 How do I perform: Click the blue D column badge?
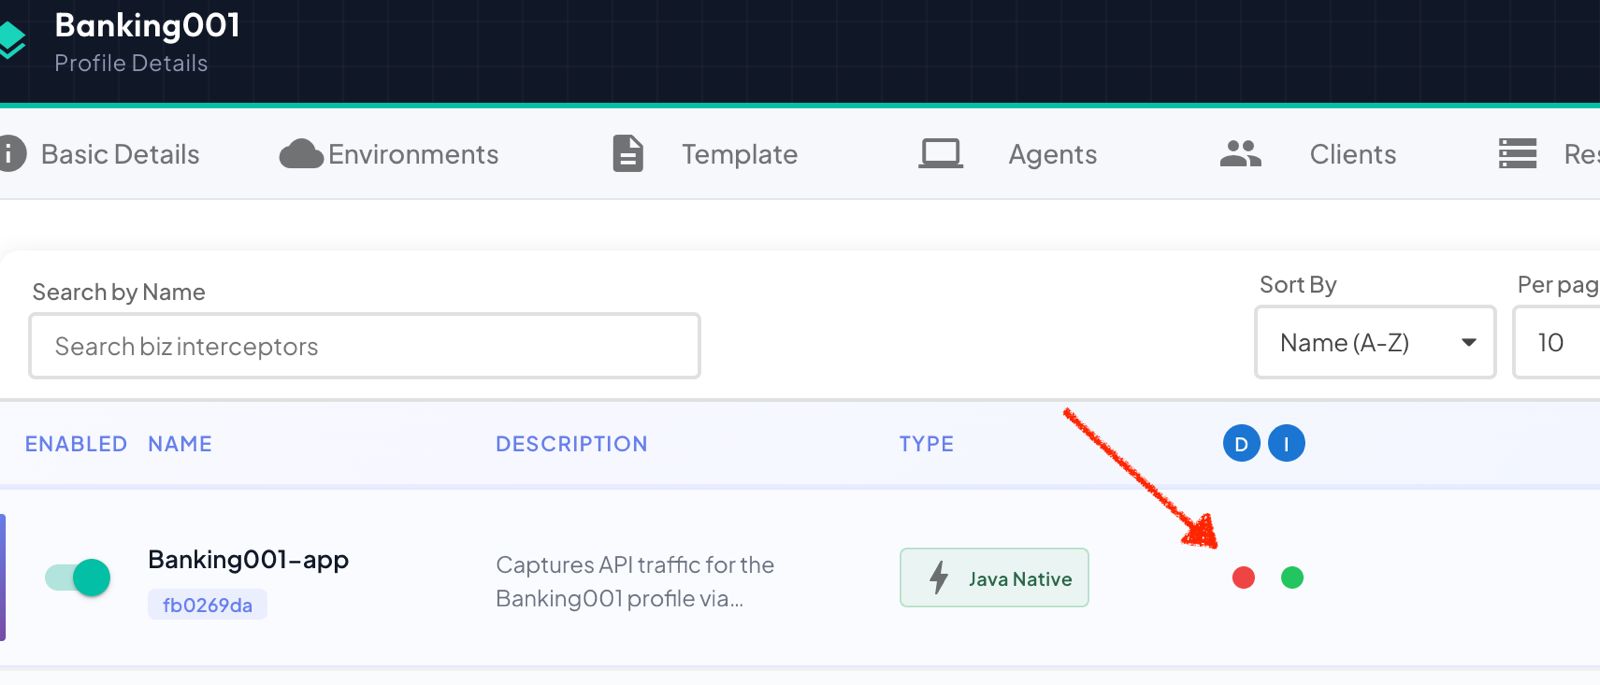pyautogui.click(x=1241, y=444)
